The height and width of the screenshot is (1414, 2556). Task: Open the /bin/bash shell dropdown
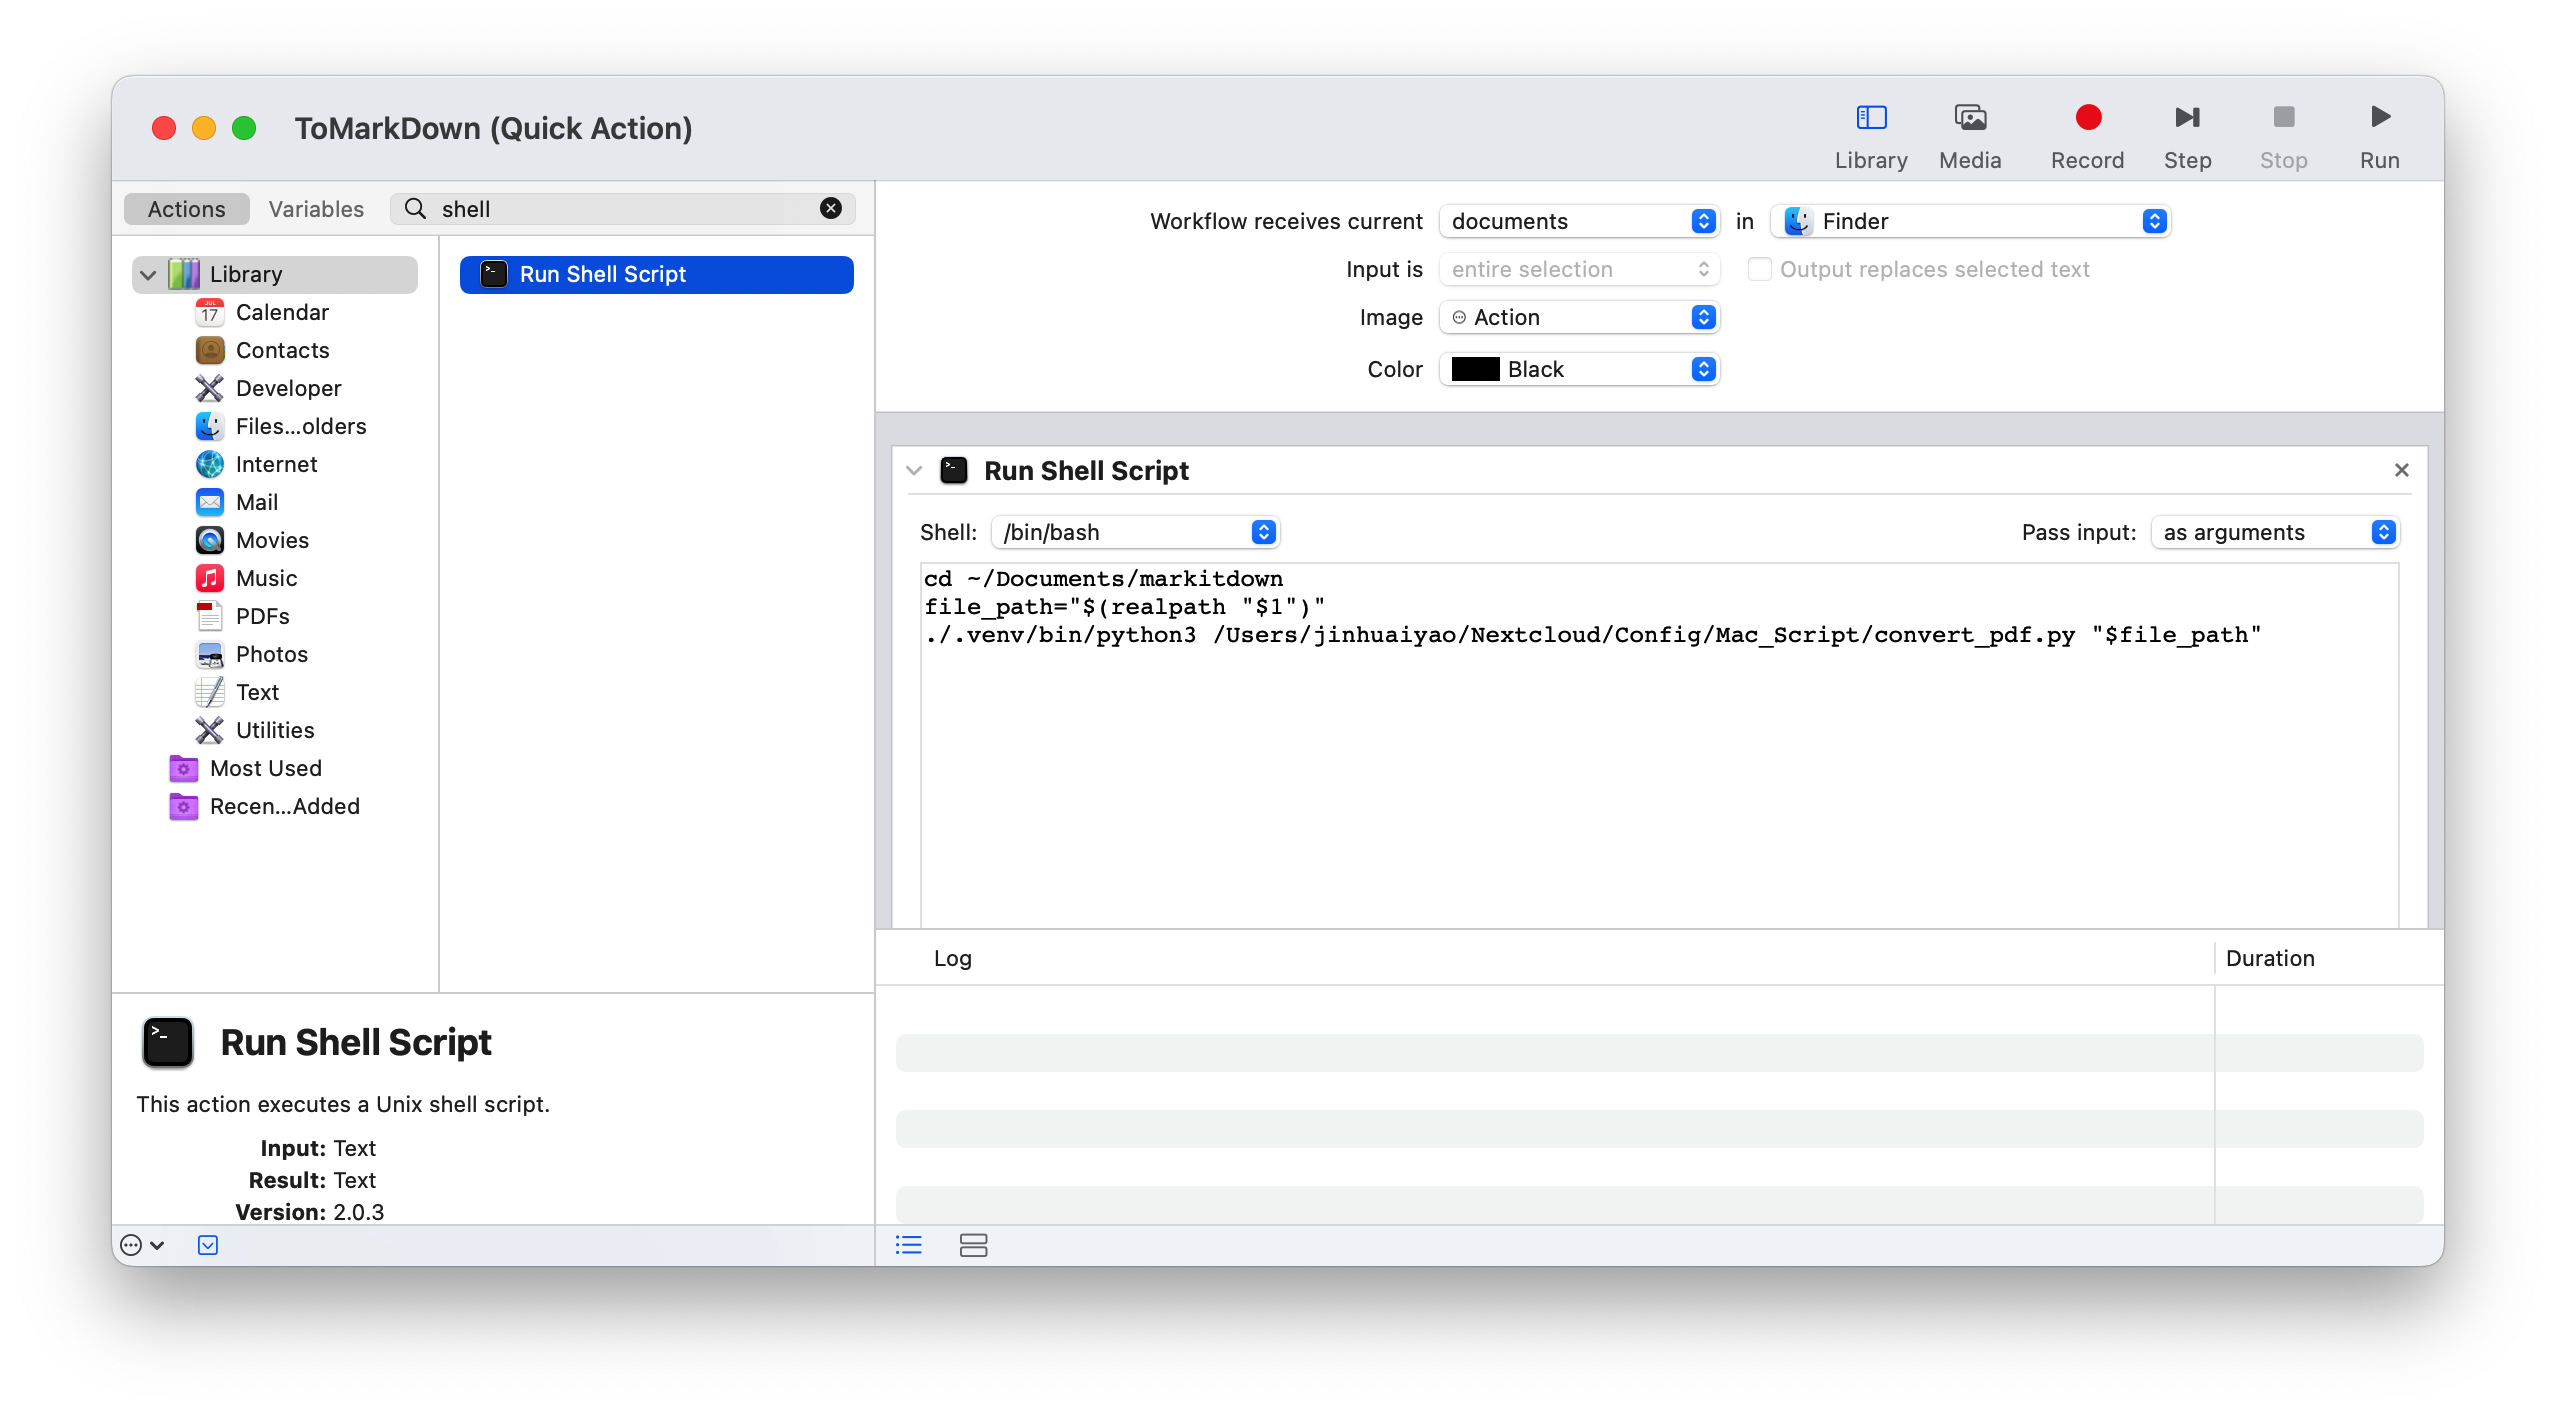point(1135,532)
